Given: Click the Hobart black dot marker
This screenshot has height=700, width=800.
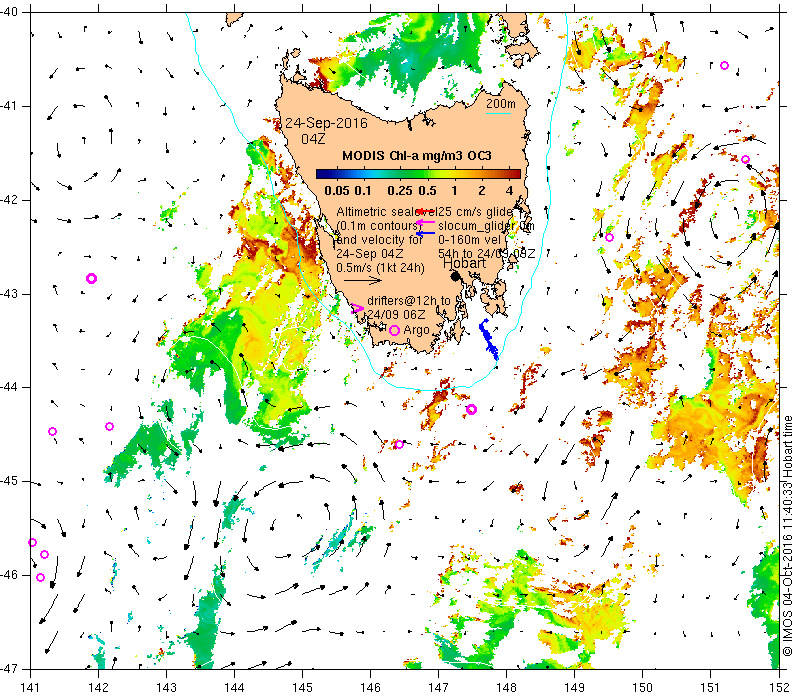Looking at the screenshot, I should 456,276.
